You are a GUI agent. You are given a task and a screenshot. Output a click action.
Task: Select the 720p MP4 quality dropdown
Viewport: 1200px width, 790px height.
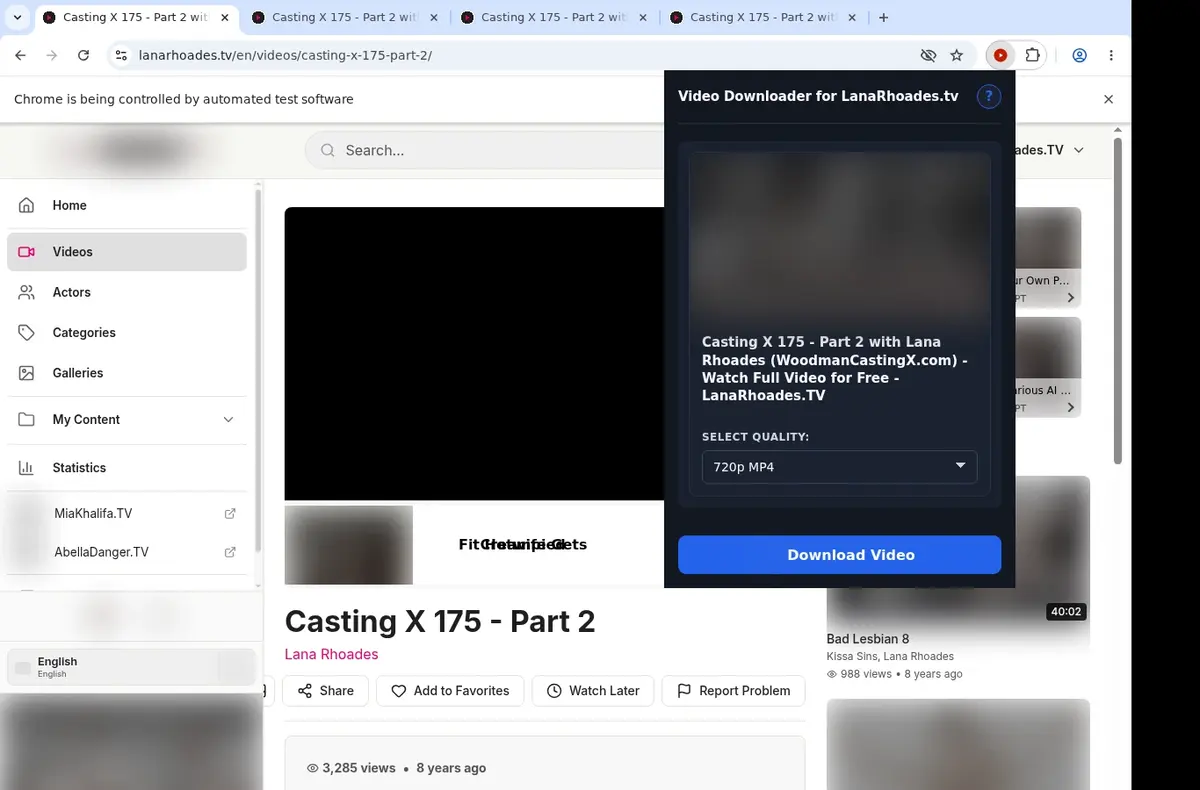coord(839,467)
